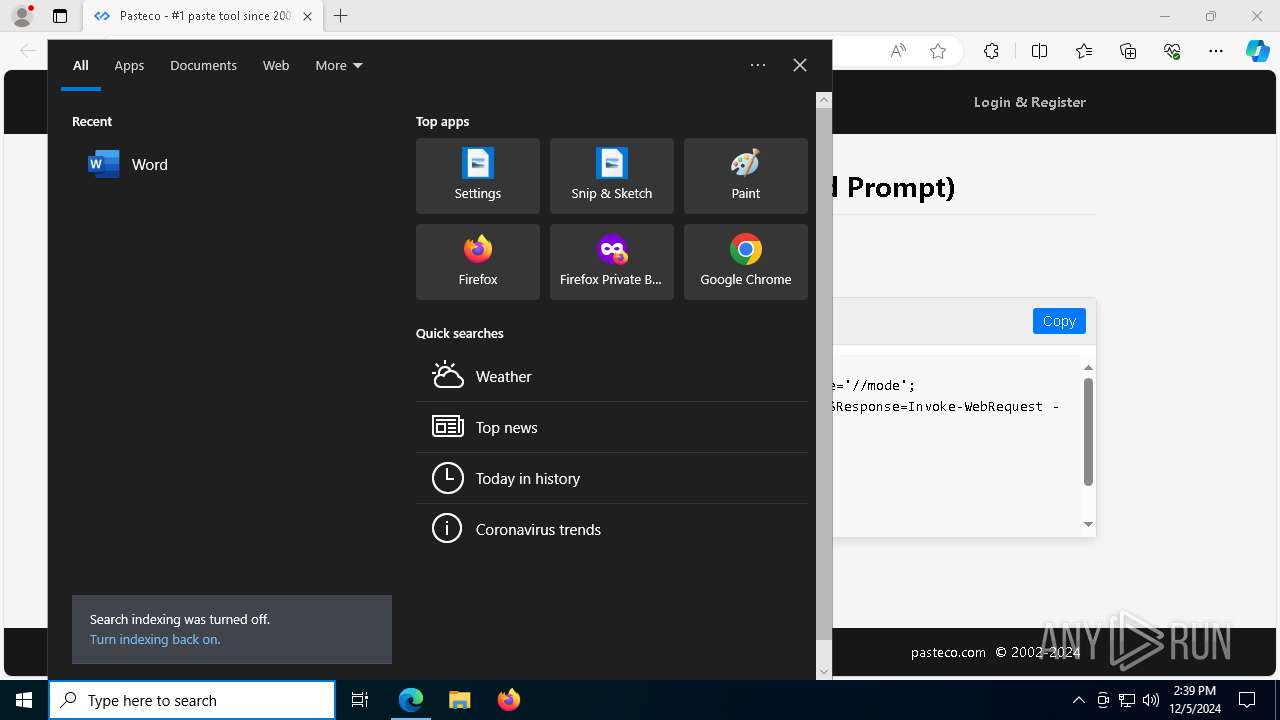
Task: Open the Windows Start menu
Action: 24,700
